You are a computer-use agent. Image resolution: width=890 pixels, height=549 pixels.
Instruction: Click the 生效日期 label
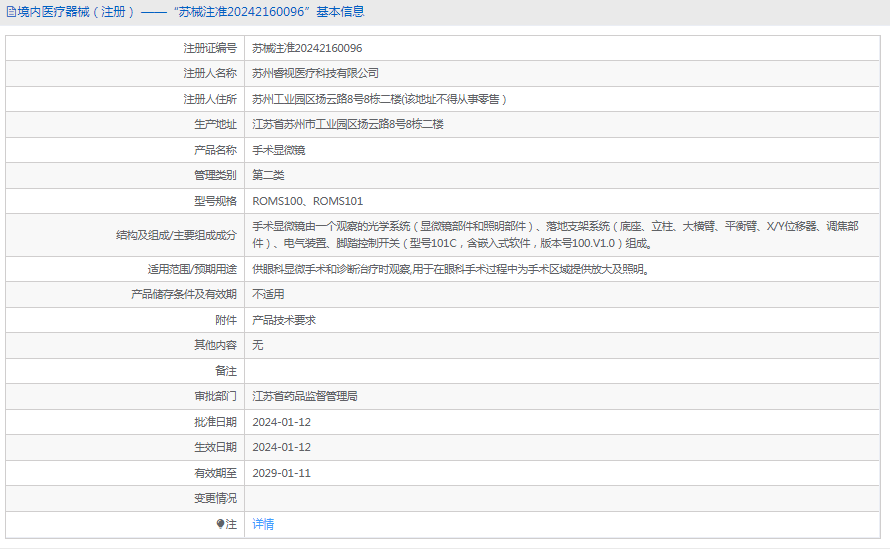pos(215,447)
